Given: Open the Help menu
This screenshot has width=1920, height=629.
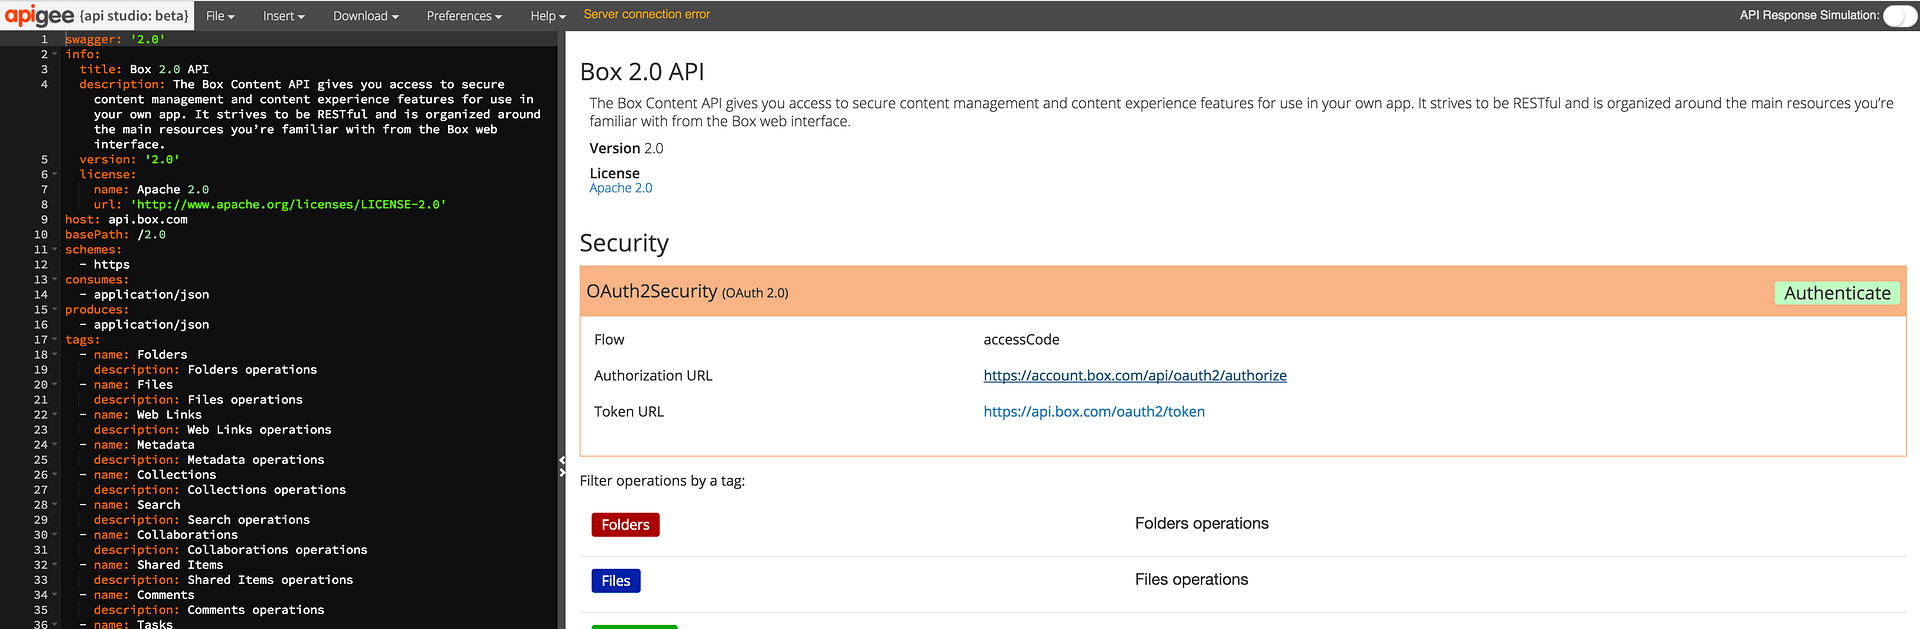Looking at the screenshot, I should 547,16.
